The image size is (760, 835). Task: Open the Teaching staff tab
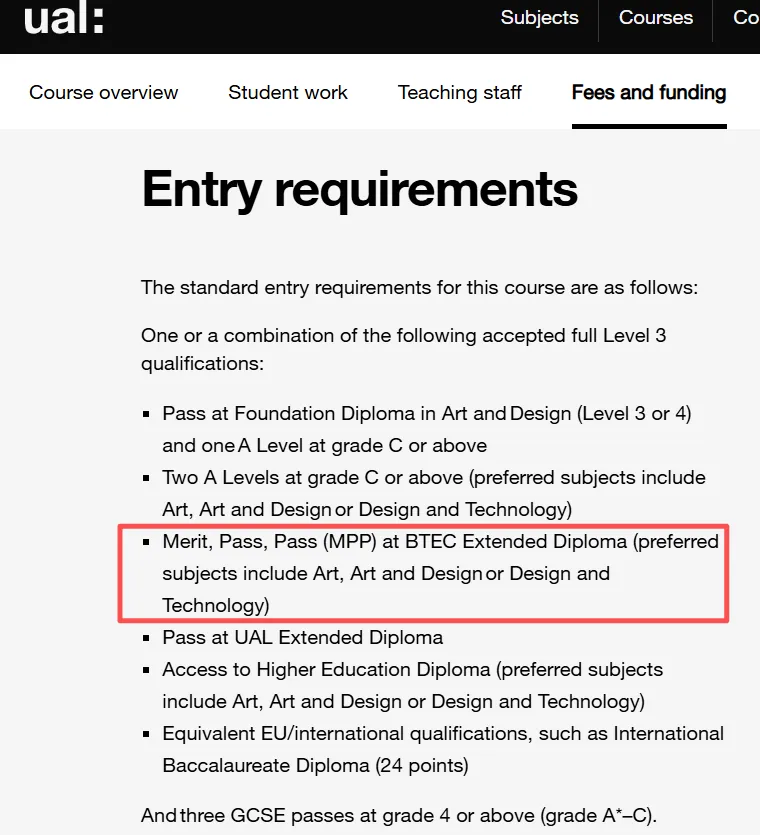pos(460,92)
